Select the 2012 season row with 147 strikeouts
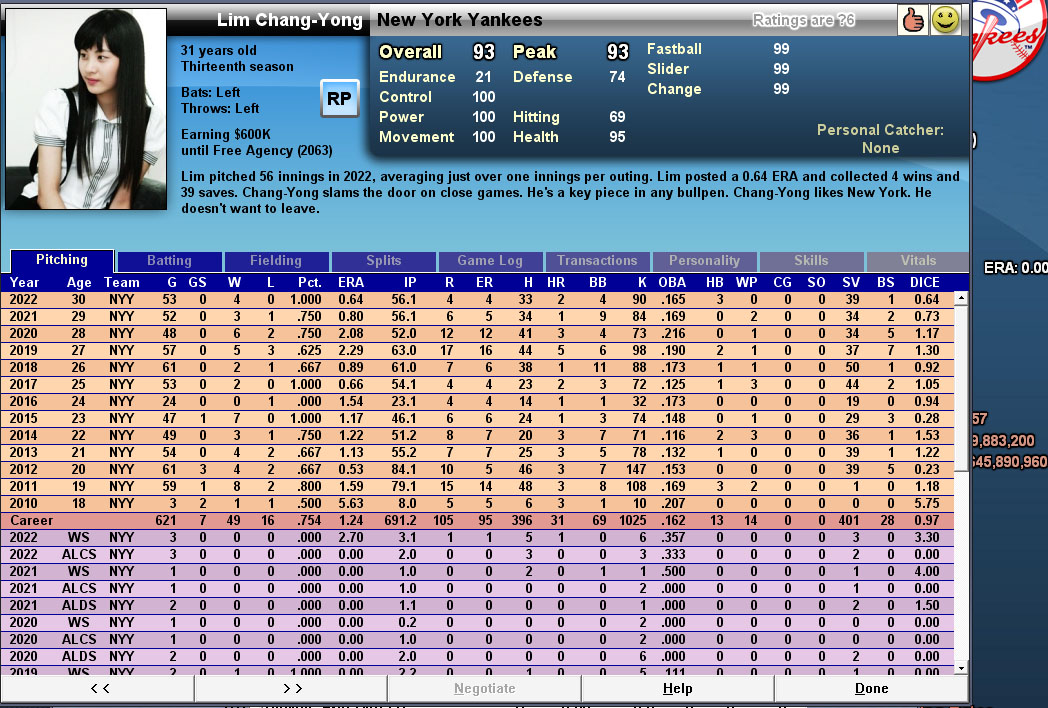The image size is (1048, 708). (477, 469)
